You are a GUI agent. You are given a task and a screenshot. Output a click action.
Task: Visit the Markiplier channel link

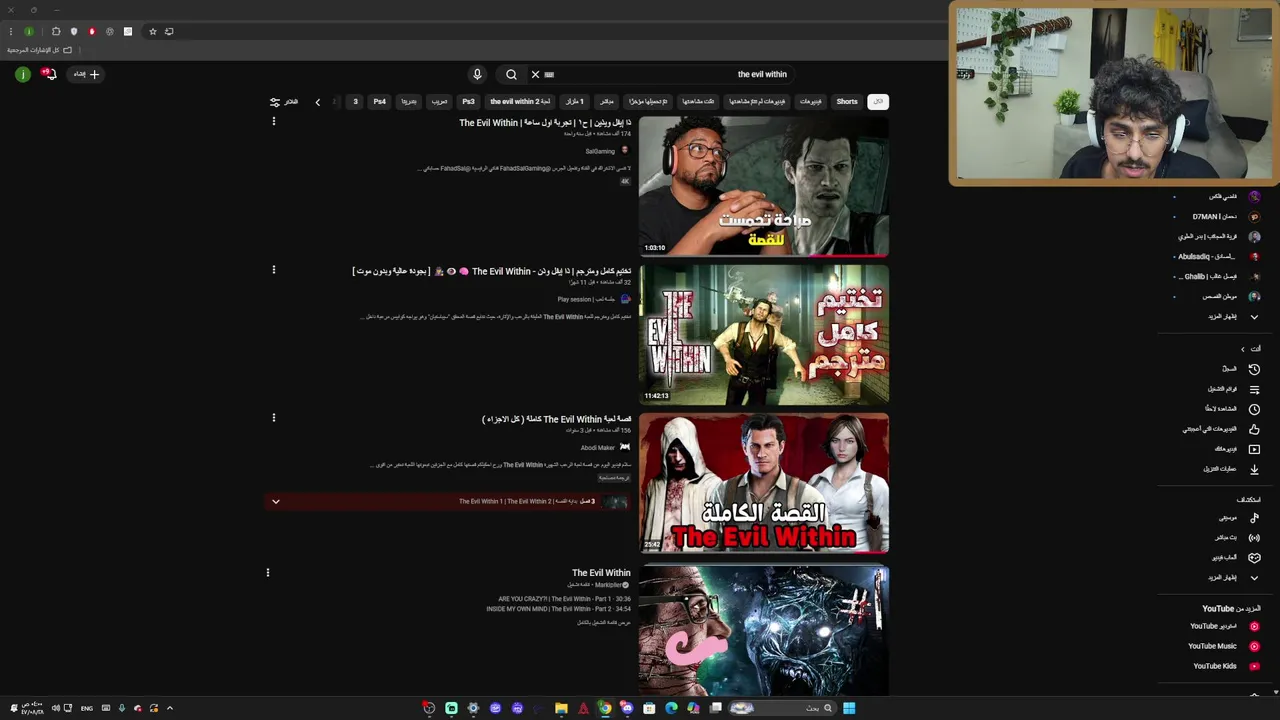click(608, 585)
